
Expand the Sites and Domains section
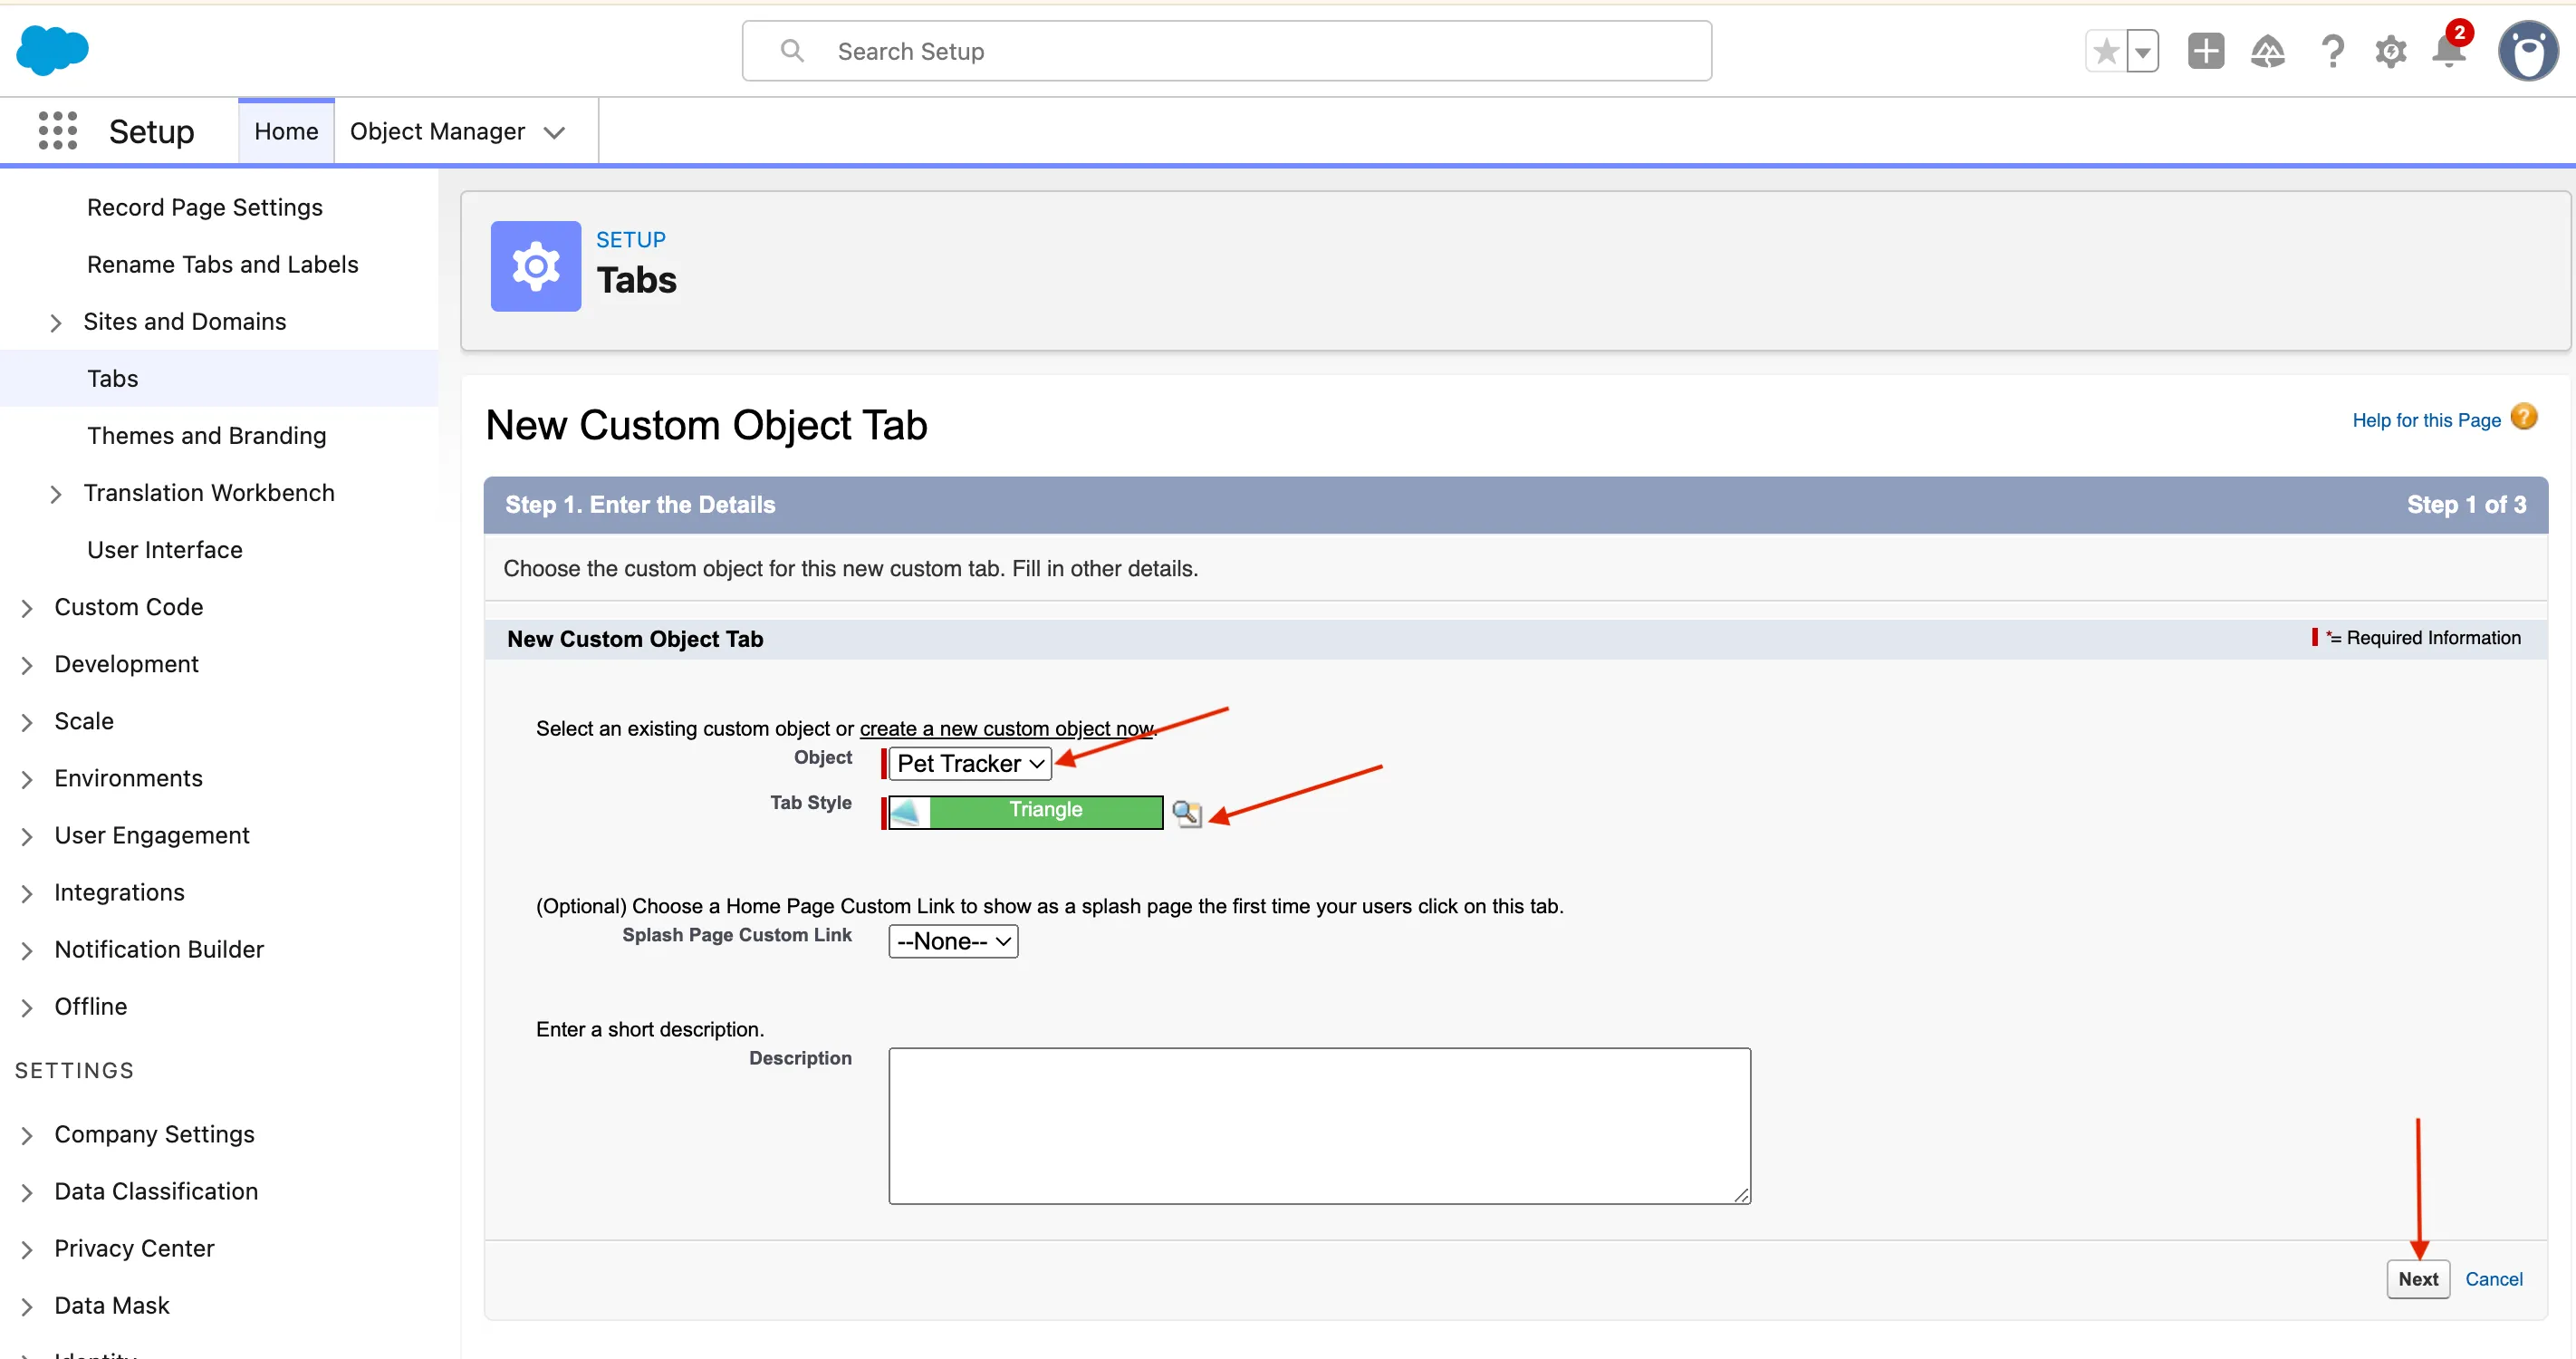56,322
